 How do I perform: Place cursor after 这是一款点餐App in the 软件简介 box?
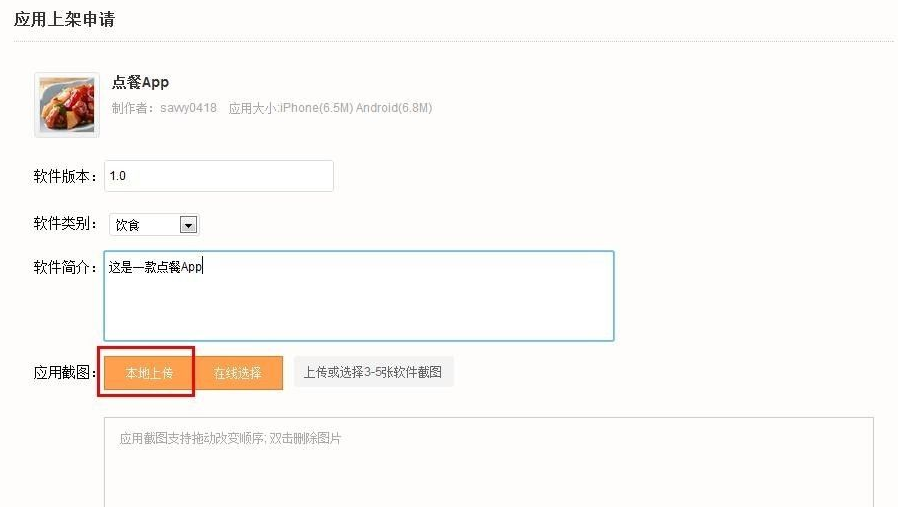coord(204,267)
